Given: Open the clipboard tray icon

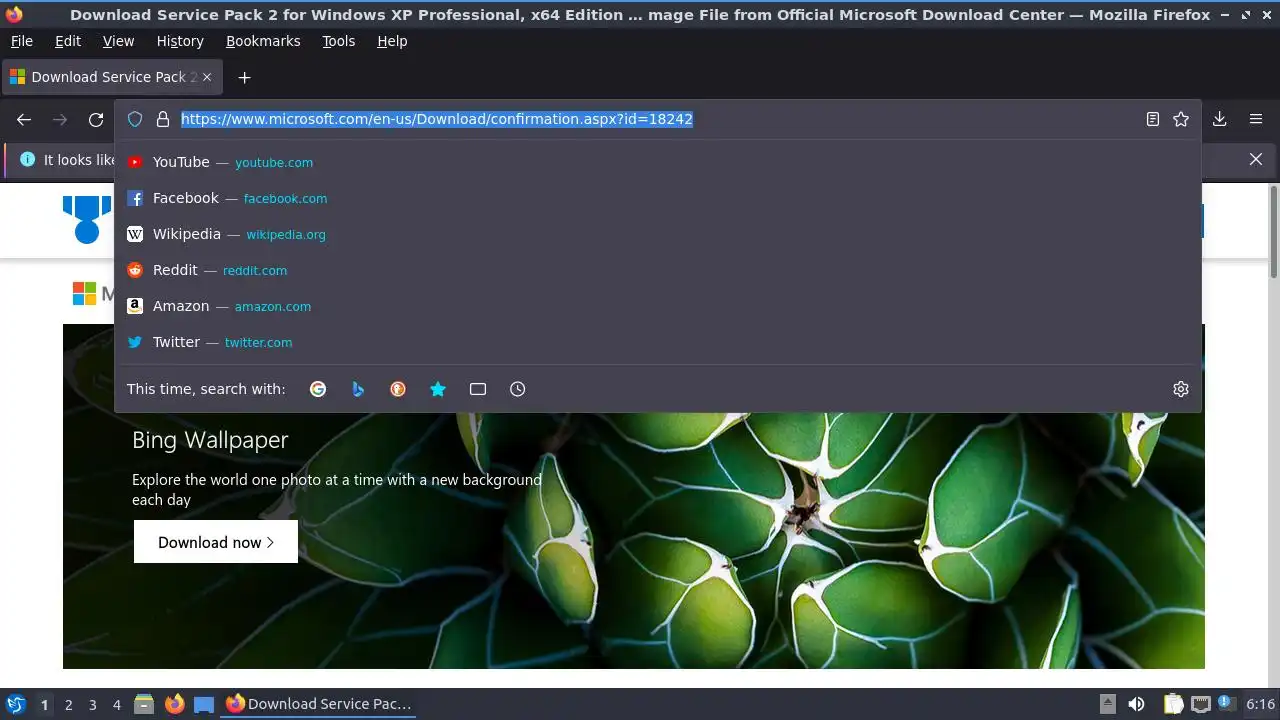Looking at the screenshot, I should pyautogui.click(x=1173, y=704).
